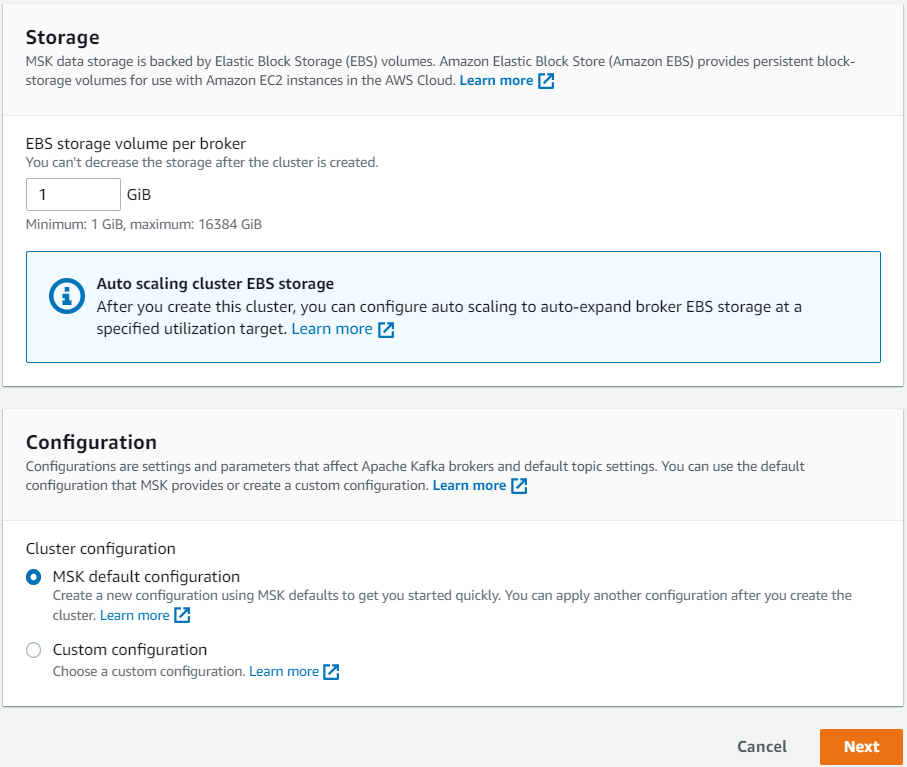Image resolution: width=907 pixels, height=767 pixels.
Task: Click the 'EBS storage volume per broker' label
Action: point(136,143)
